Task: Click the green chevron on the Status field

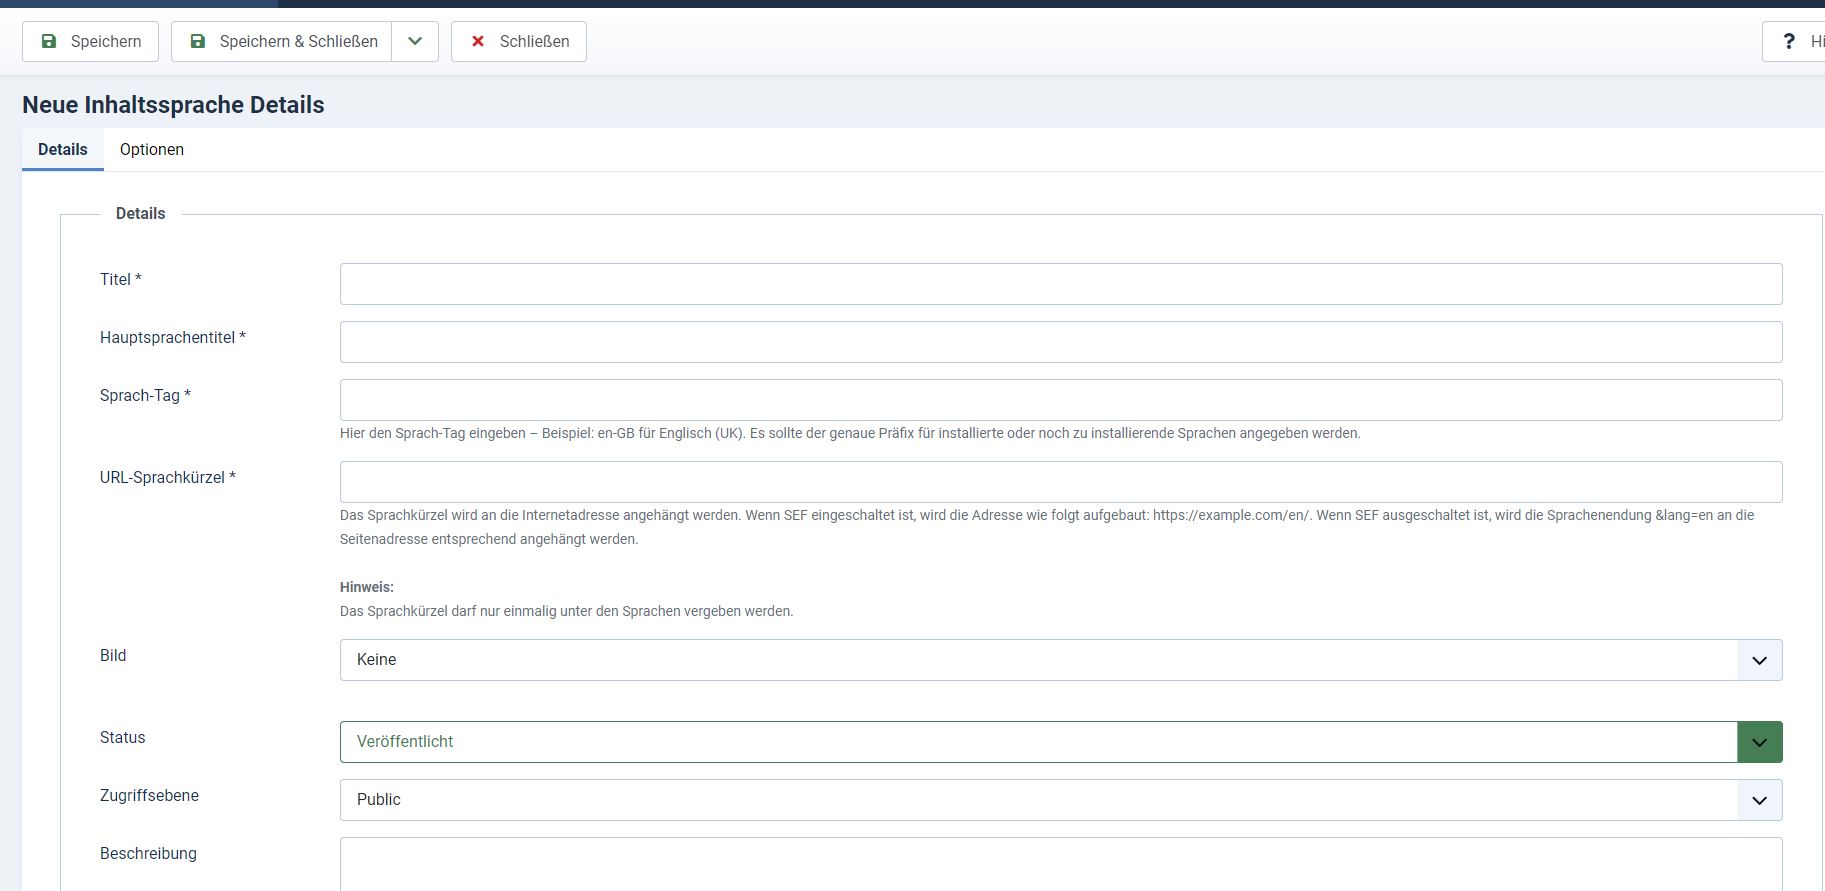Action: 1759,742
